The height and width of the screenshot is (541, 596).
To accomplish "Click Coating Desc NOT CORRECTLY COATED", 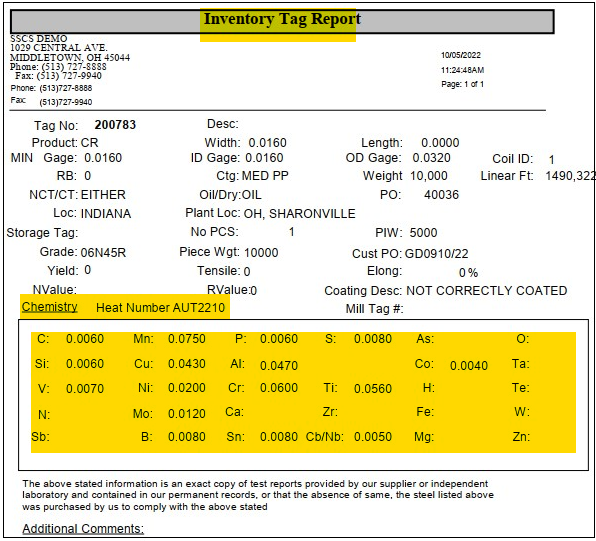I will [x=487, y=290].
